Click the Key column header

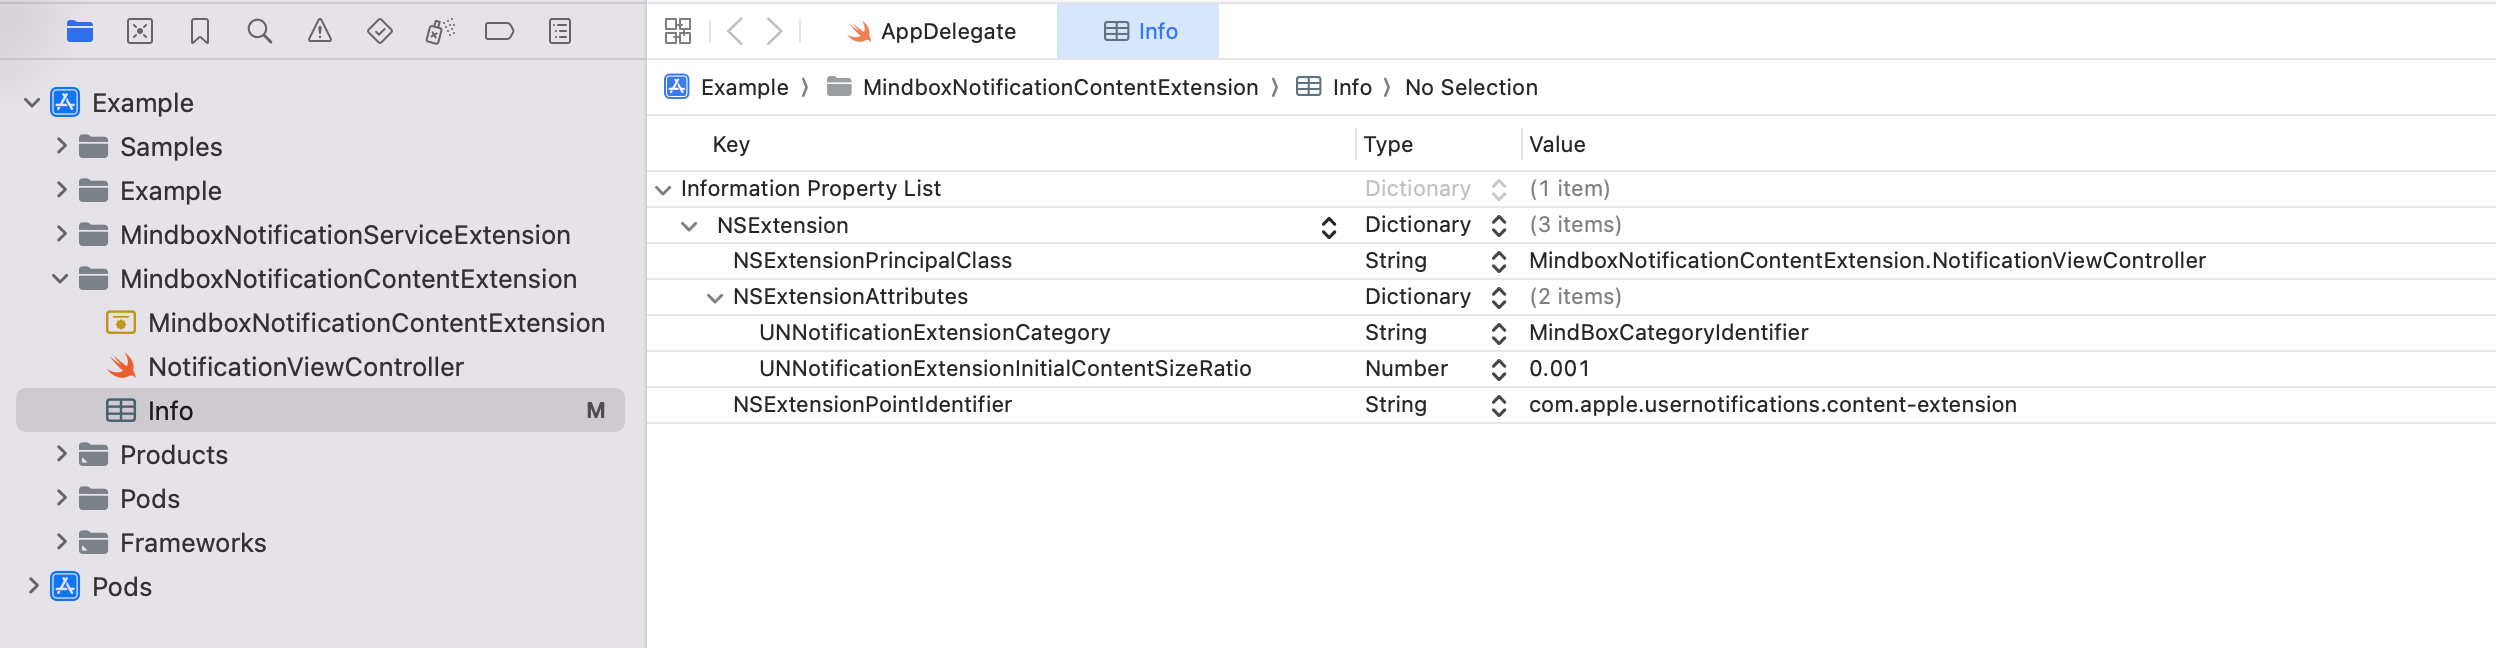[x=731, y=144]
